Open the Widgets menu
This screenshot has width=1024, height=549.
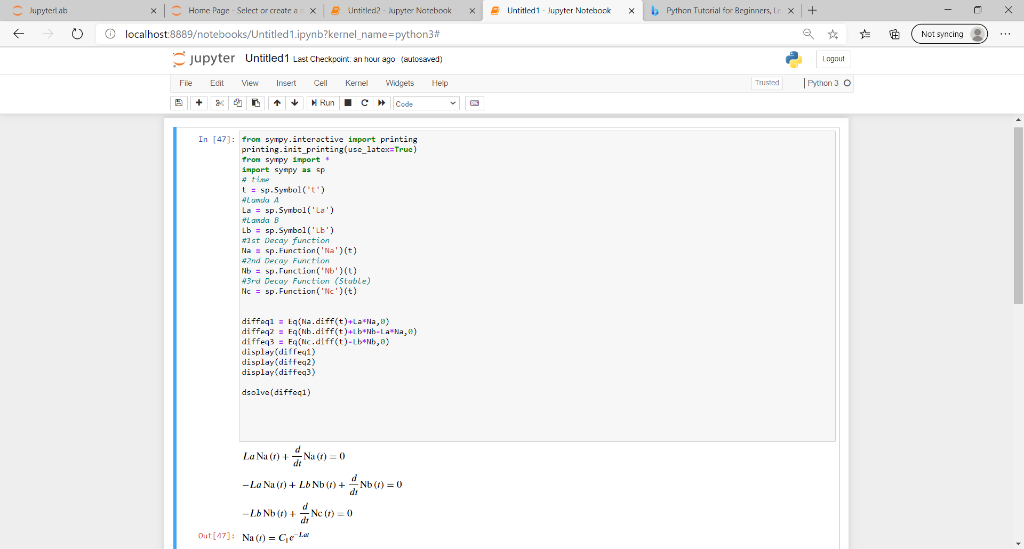pyautogui.click(x=400, y=84)
